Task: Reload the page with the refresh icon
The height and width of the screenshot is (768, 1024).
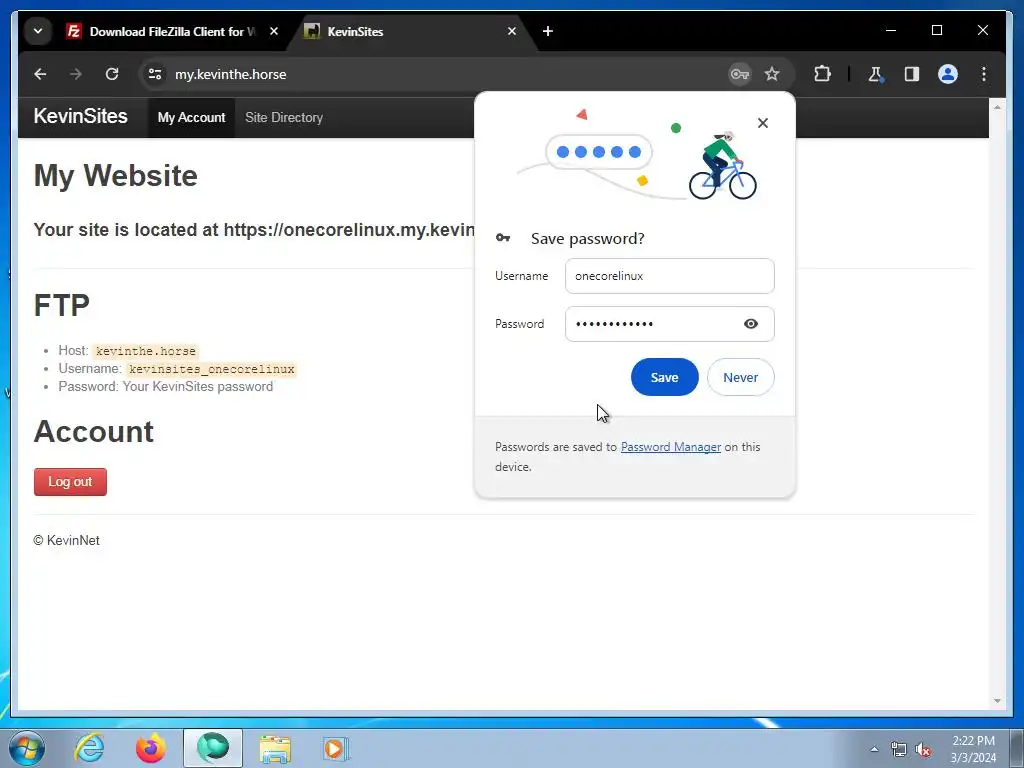Action: (x=112, y=74)
